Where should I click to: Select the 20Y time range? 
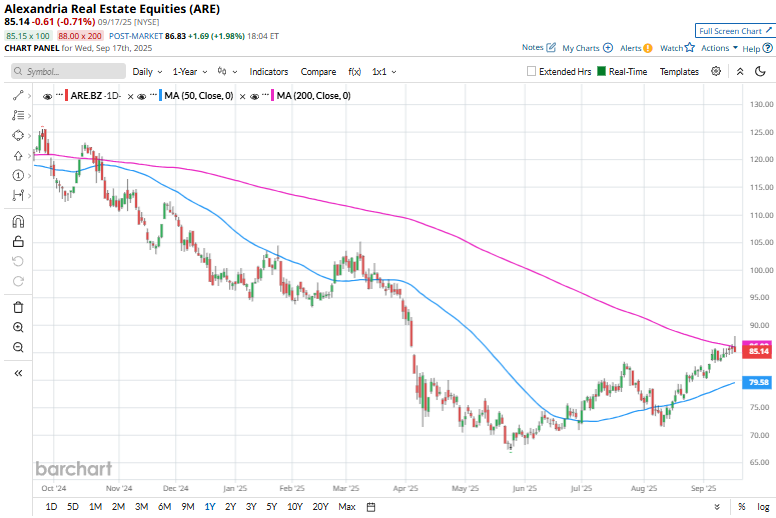(321, 507)
